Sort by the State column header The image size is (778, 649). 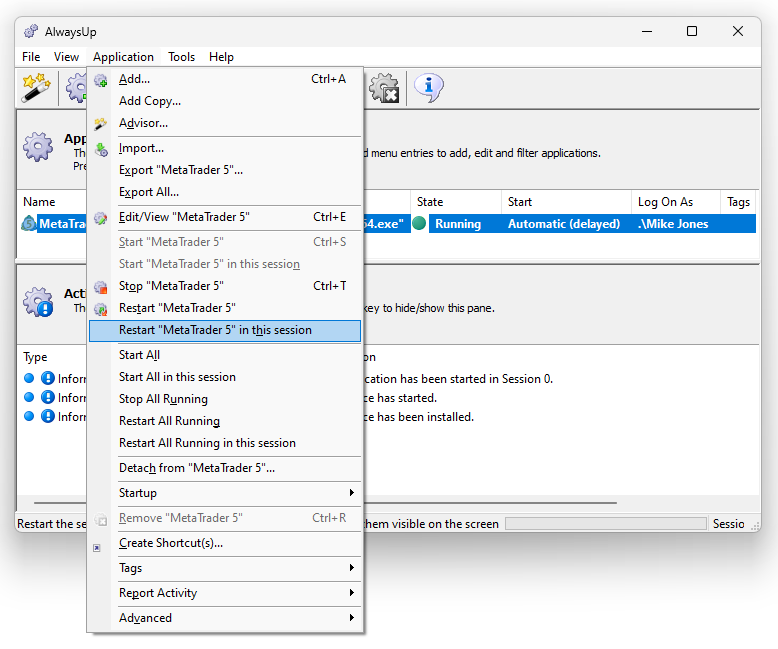(455, 202)
